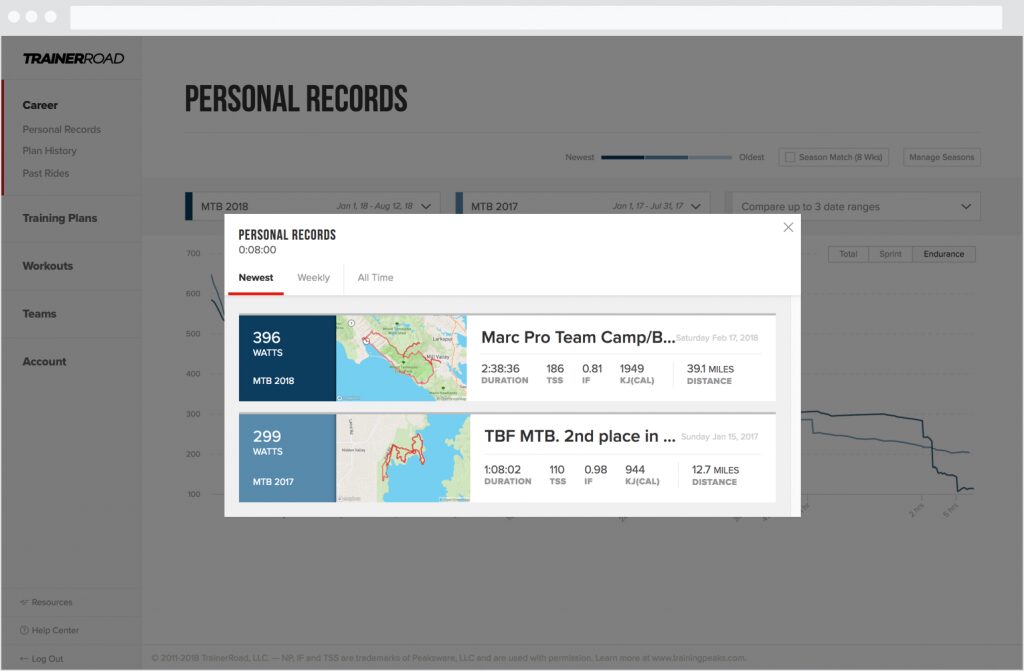This screenshot has width=1024, height=671.
Task: Click the Newest-Oldest timeline slider
Action: [x=665, y=157]
